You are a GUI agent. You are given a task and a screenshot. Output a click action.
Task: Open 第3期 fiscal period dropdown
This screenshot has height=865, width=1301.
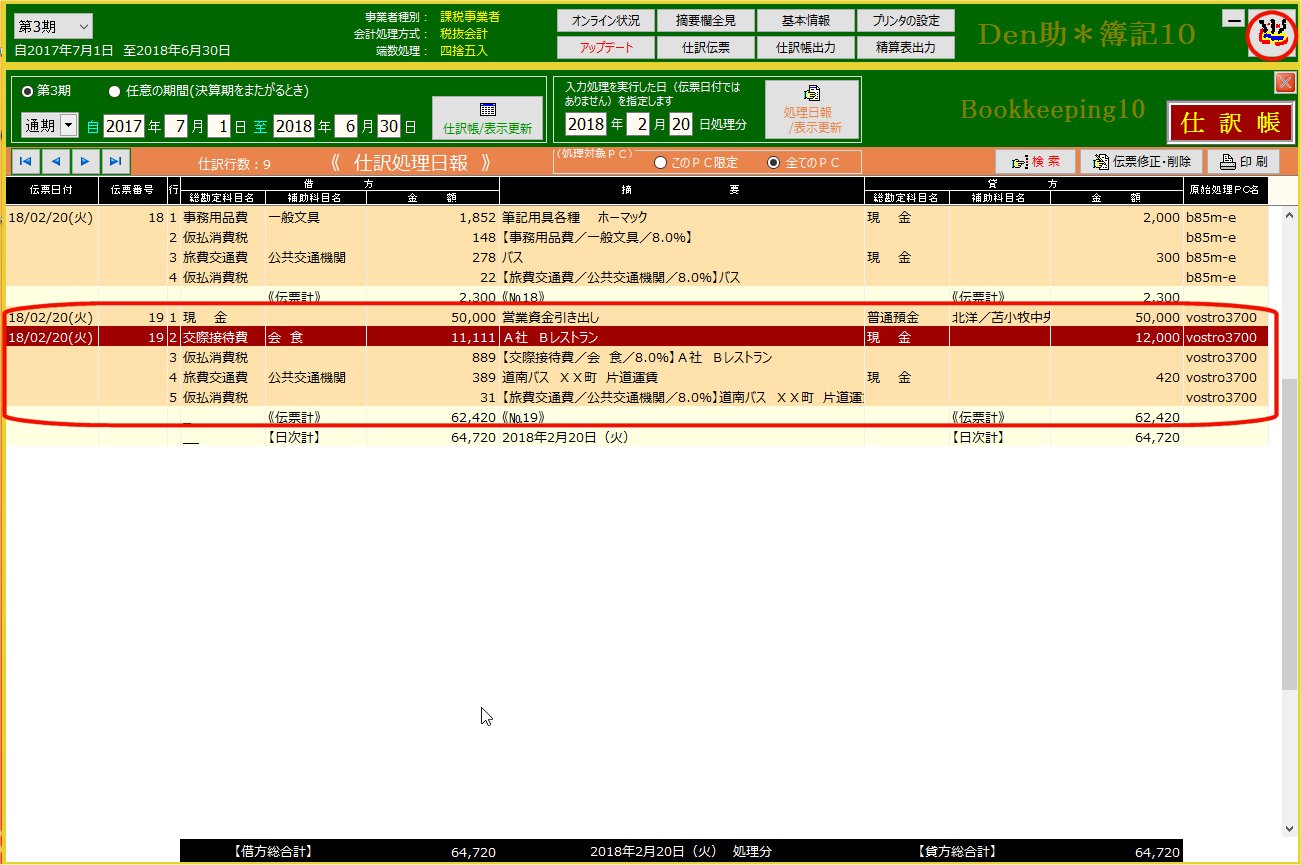53,26
